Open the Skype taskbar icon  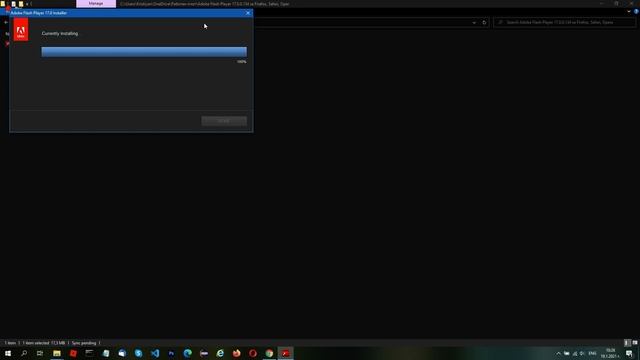pyautogui.click(x=138, y=353)
